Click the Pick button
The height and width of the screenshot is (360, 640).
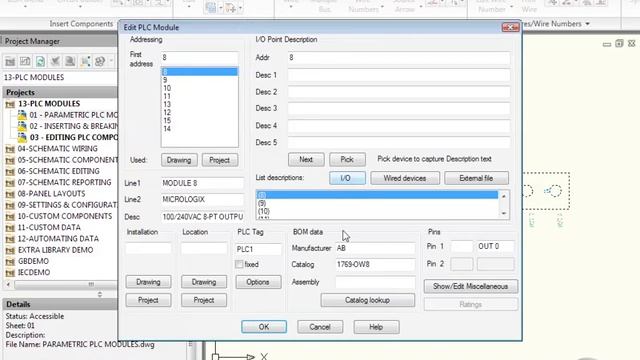[x=347, y=160]
